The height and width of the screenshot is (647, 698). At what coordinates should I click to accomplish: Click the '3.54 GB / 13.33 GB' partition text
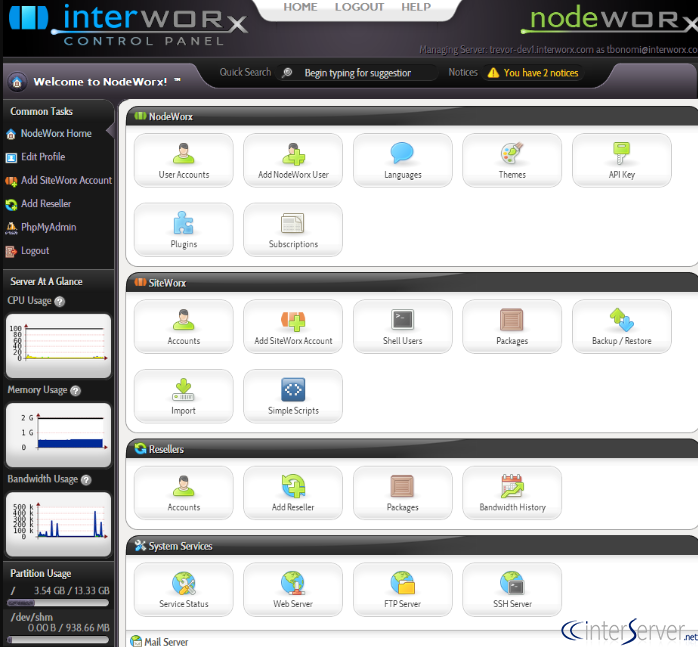pos(72,590)
